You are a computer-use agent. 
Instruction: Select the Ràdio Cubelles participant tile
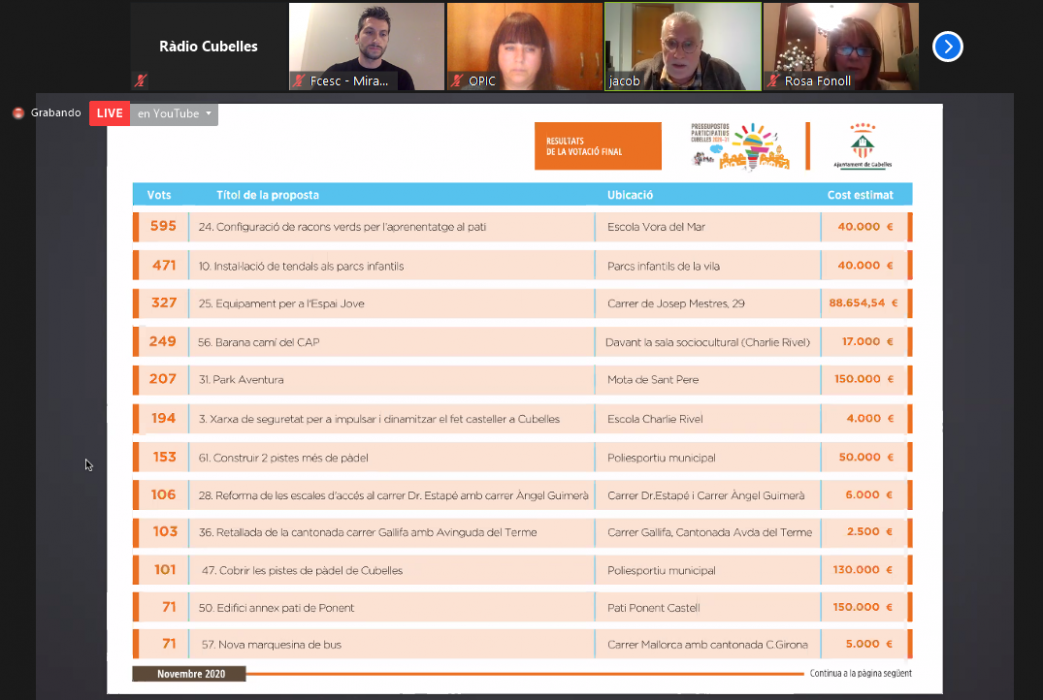(x=208, y=47)
